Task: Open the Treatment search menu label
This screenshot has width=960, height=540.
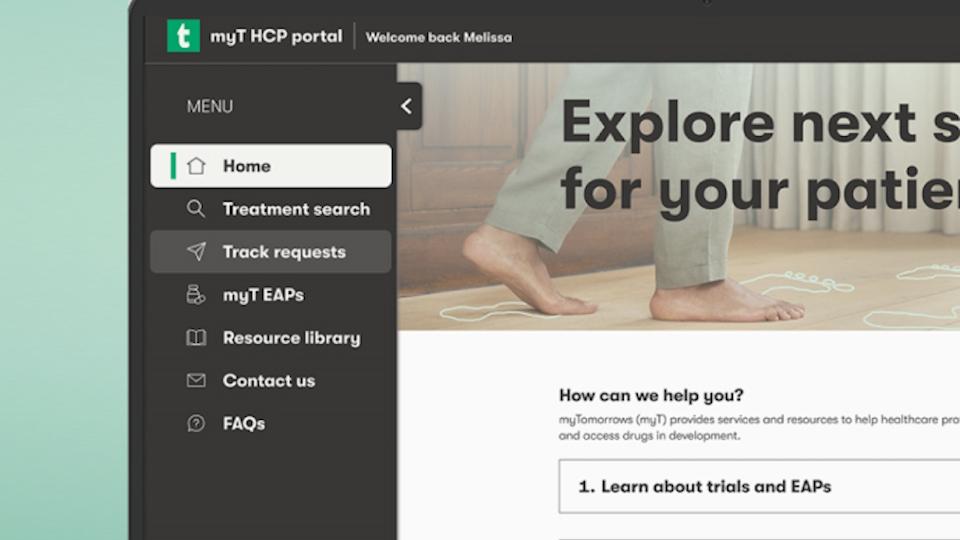Action: (x=296, y=209)
